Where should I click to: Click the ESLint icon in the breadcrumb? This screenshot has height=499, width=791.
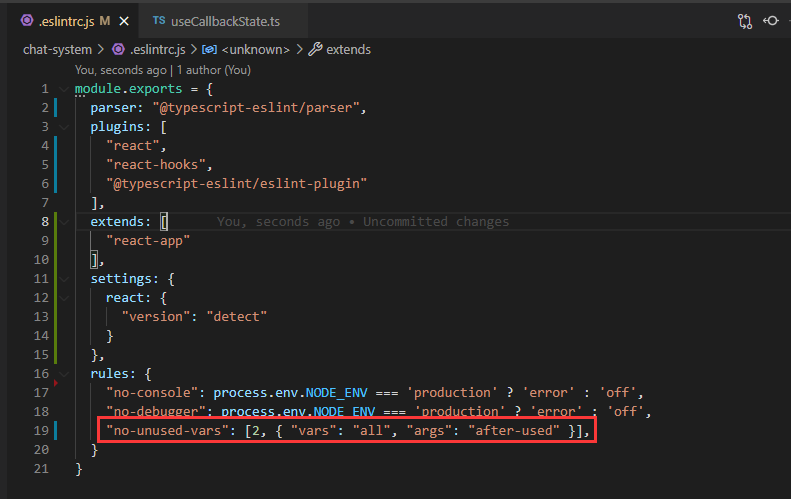pos(119,49)
